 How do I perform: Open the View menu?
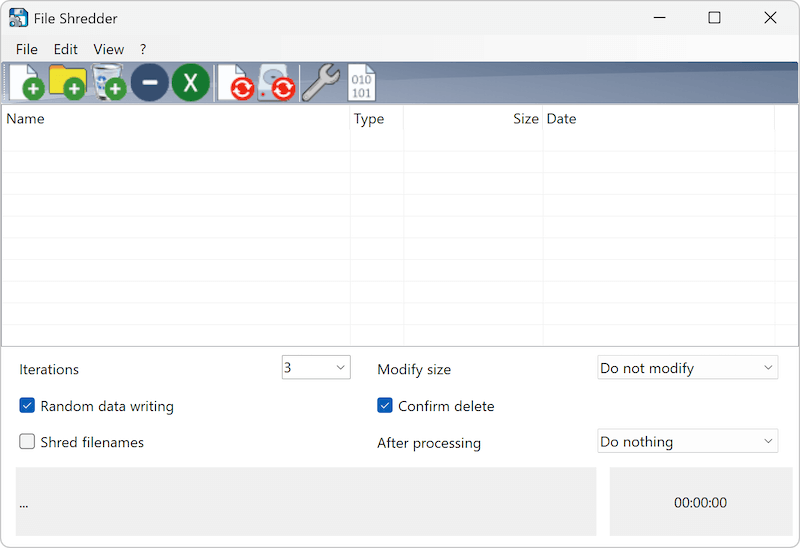click(x=109, y=49)
